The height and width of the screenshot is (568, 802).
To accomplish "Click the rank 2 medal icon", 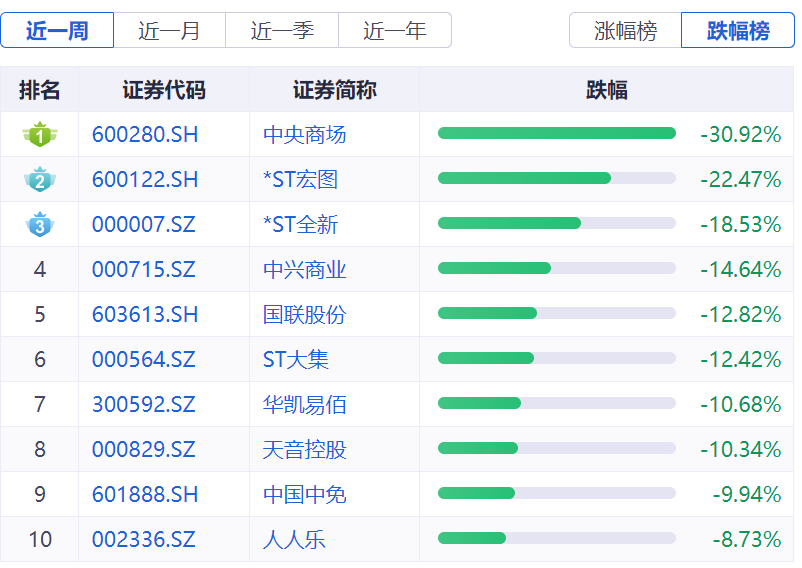I will 40,179.
